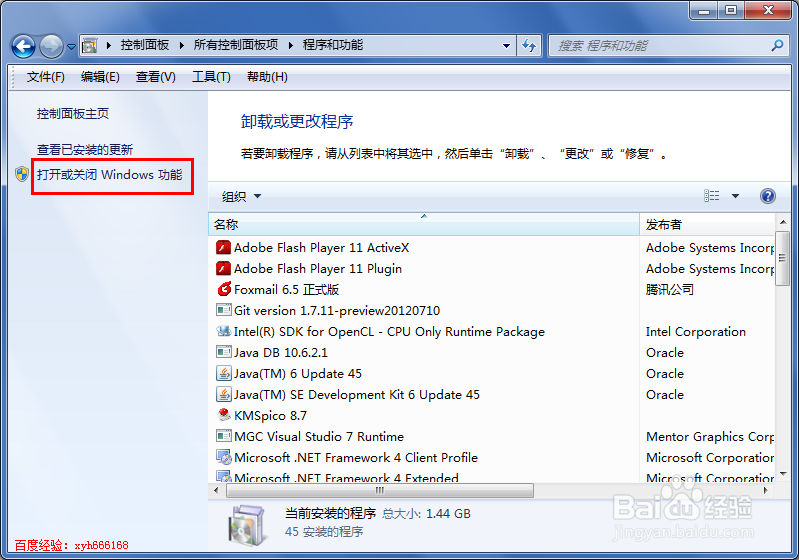Select Microsoft .NET Framework 4 Client Profile entry
799x560 pixels.
click(x=356, y=457)
